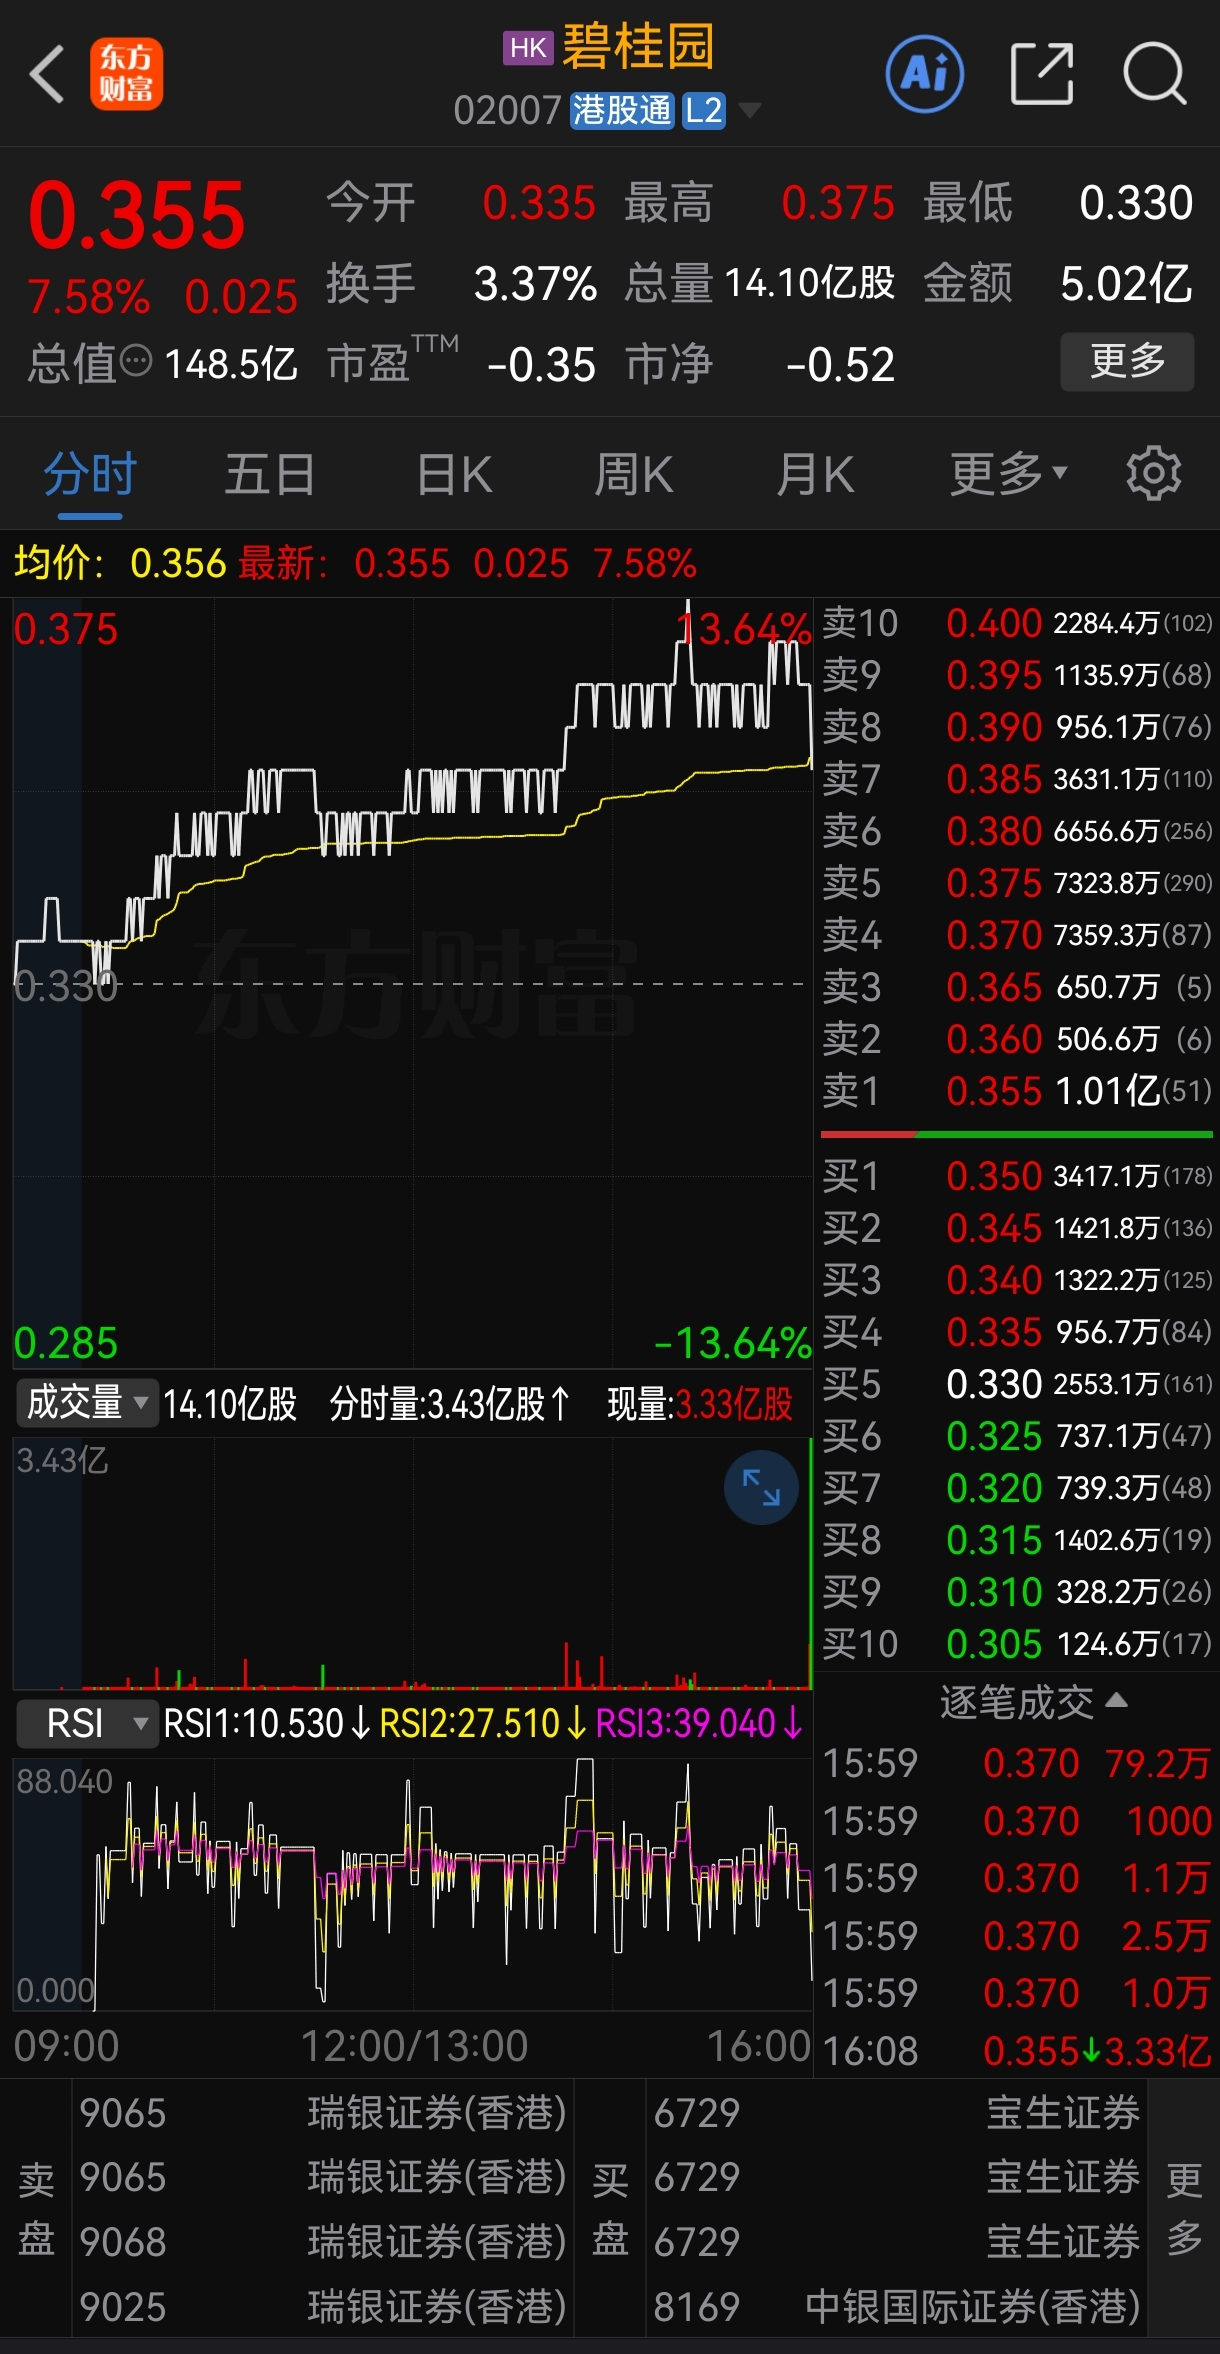Tap the 买8 row at 0.315
This screenshot has height=2354, width=1220.
pos(1017,1540)
